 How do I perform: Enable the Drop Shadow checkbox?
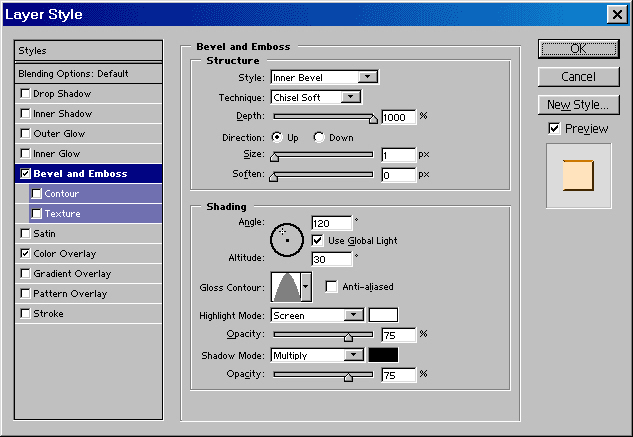[25, 94]
